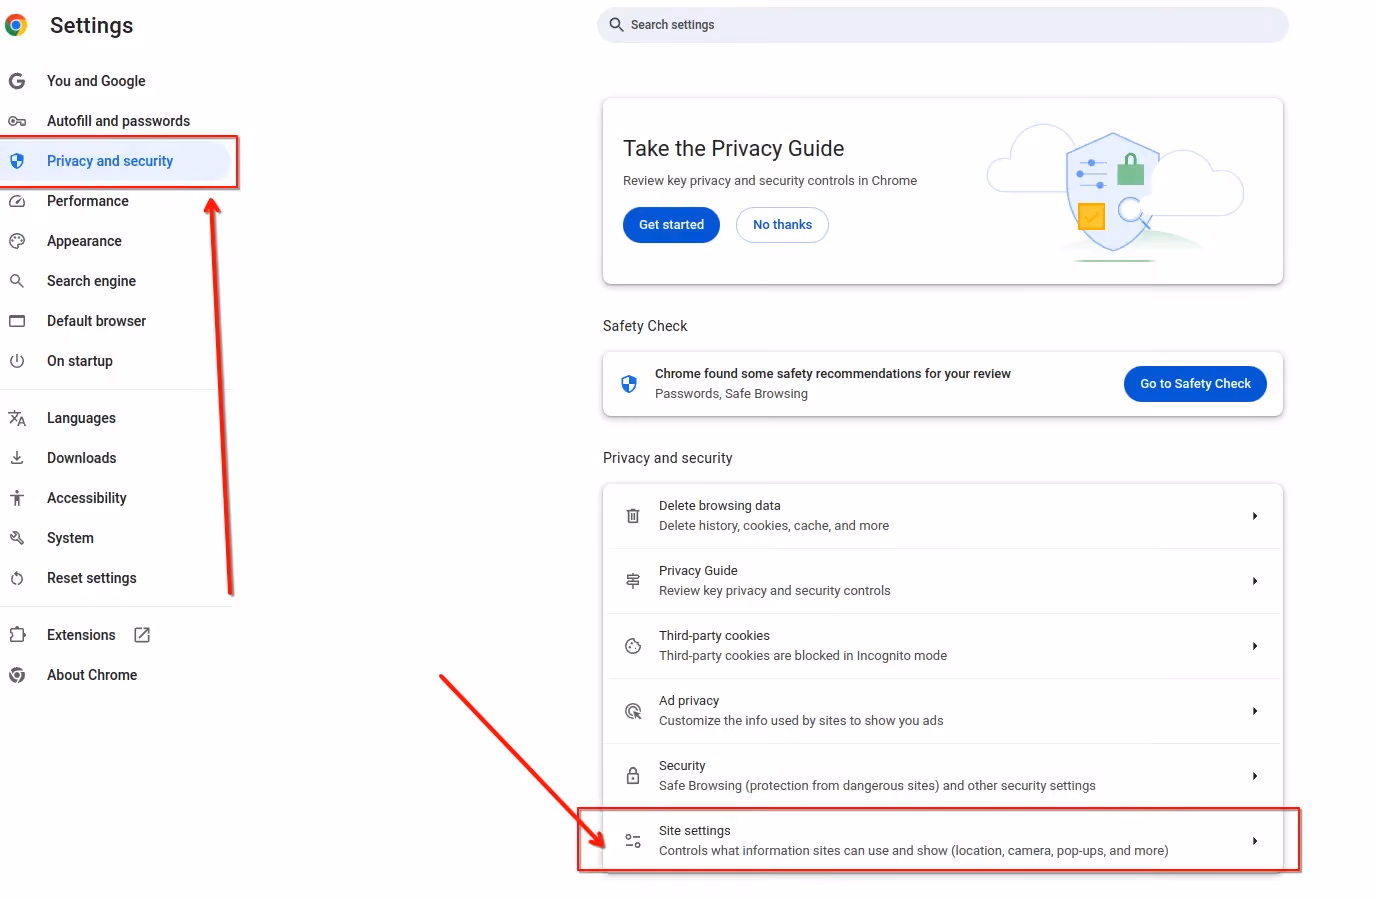
Task: Click the blue shield icon in Safety Check card
Action: (629, 384)
